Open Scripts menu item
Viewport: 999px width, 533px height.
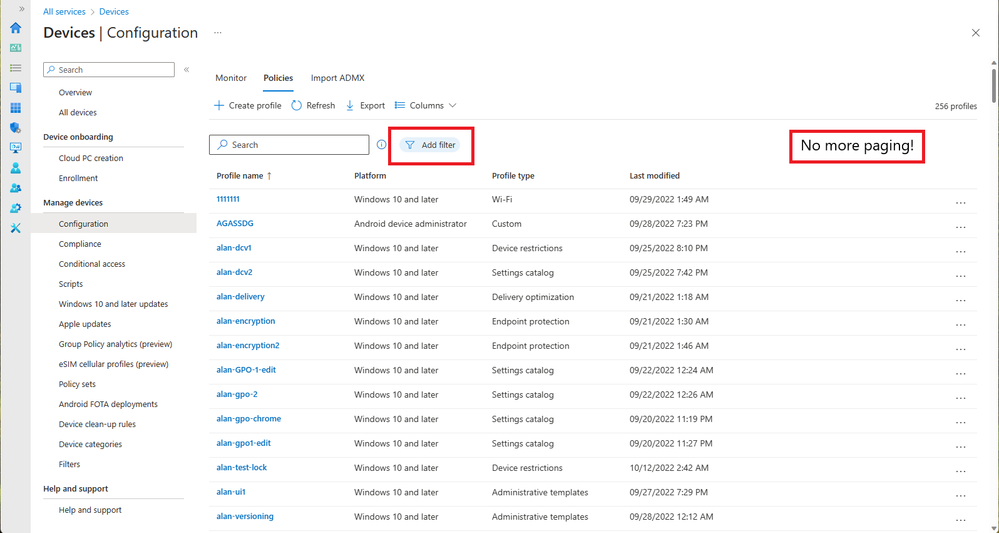point(71,284)
